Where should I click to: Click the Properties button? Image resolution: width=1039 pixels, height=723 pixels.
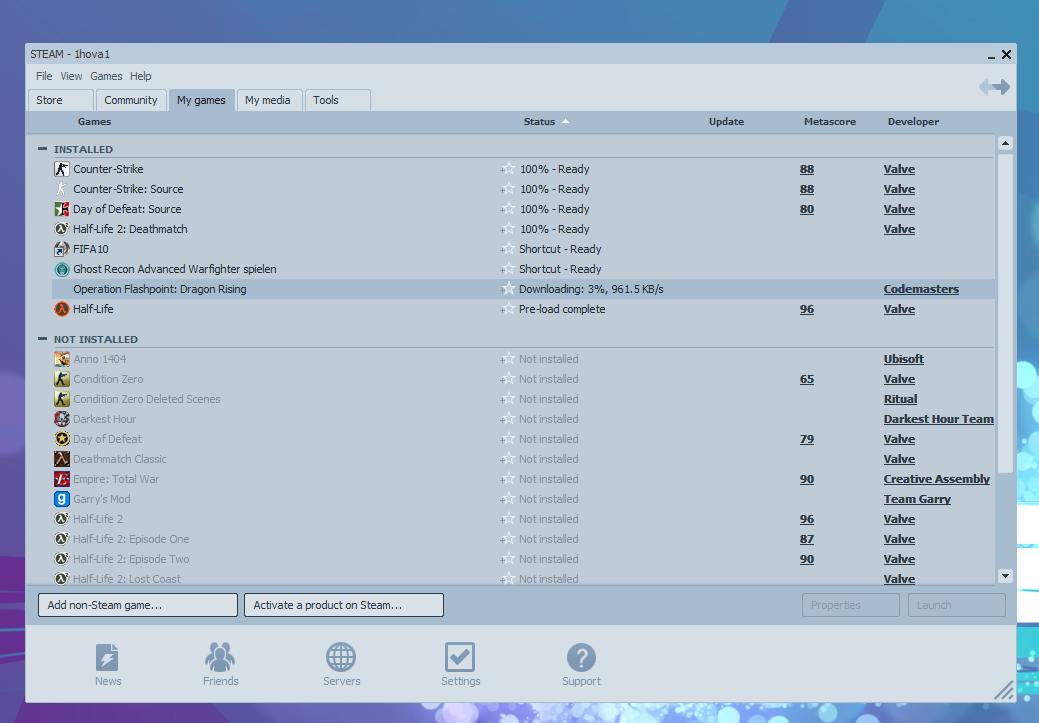coord(851,605)
